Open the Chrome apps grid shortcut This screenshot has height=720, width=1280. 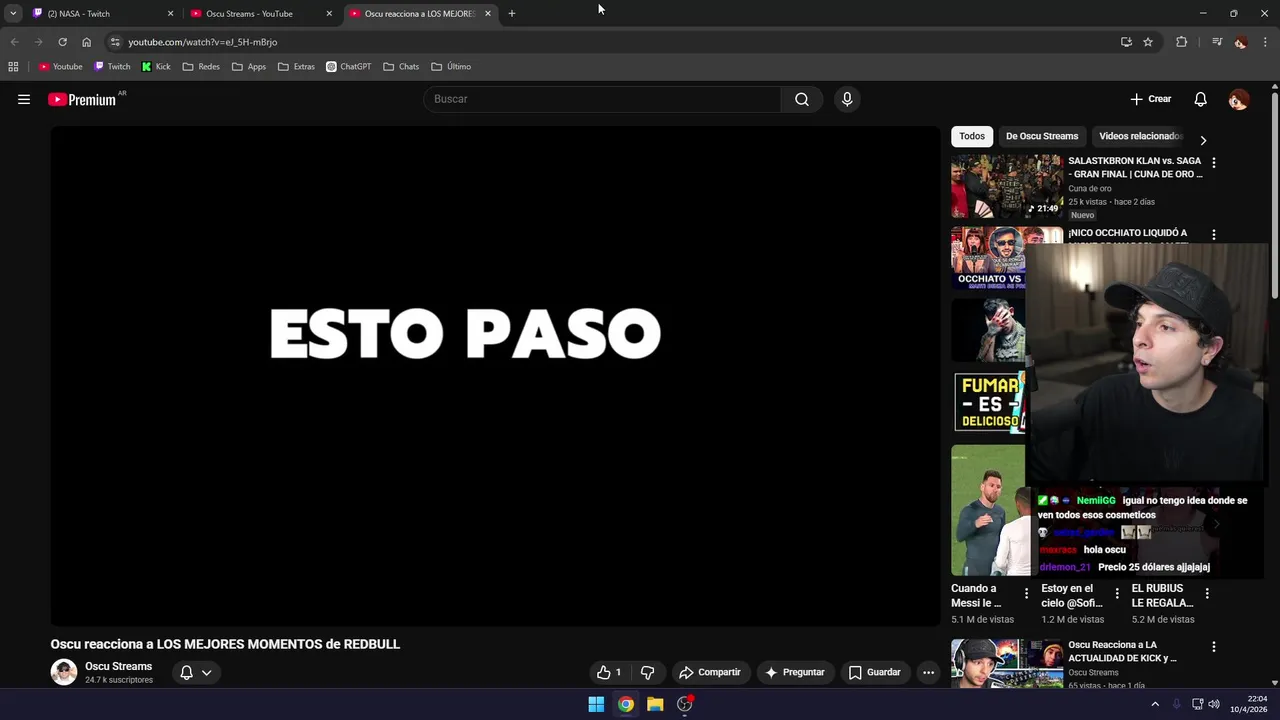[x=13, y=67]
